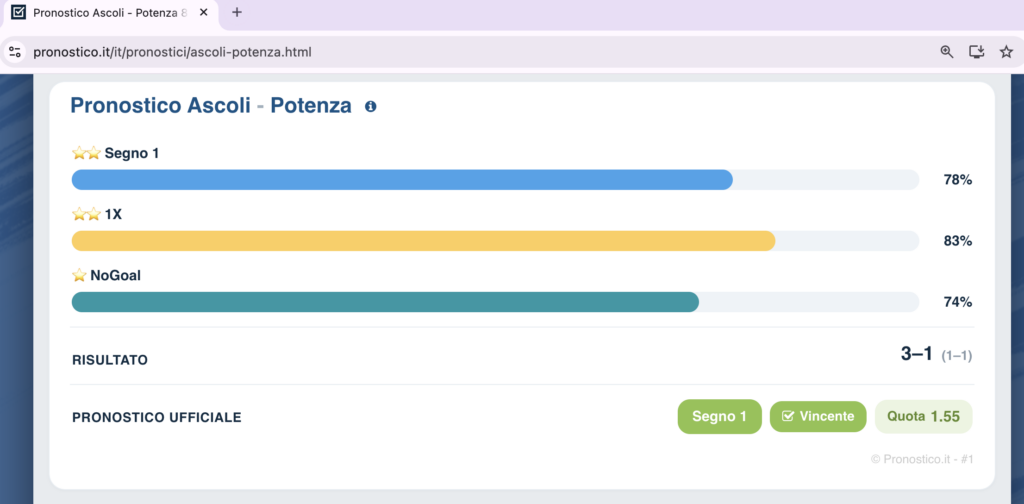Image resolution: width=1024 pixels, height=504 pixels.
Task: Click the install app icon in address bar
Action: click(976, 52)
